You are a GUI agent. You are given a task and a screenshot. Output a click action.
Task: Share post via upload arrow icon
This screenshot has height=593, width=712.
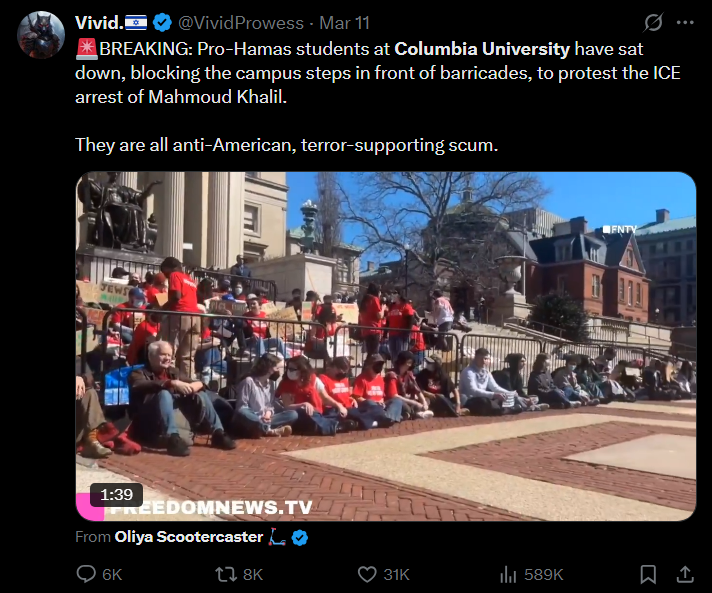(685, 574)
